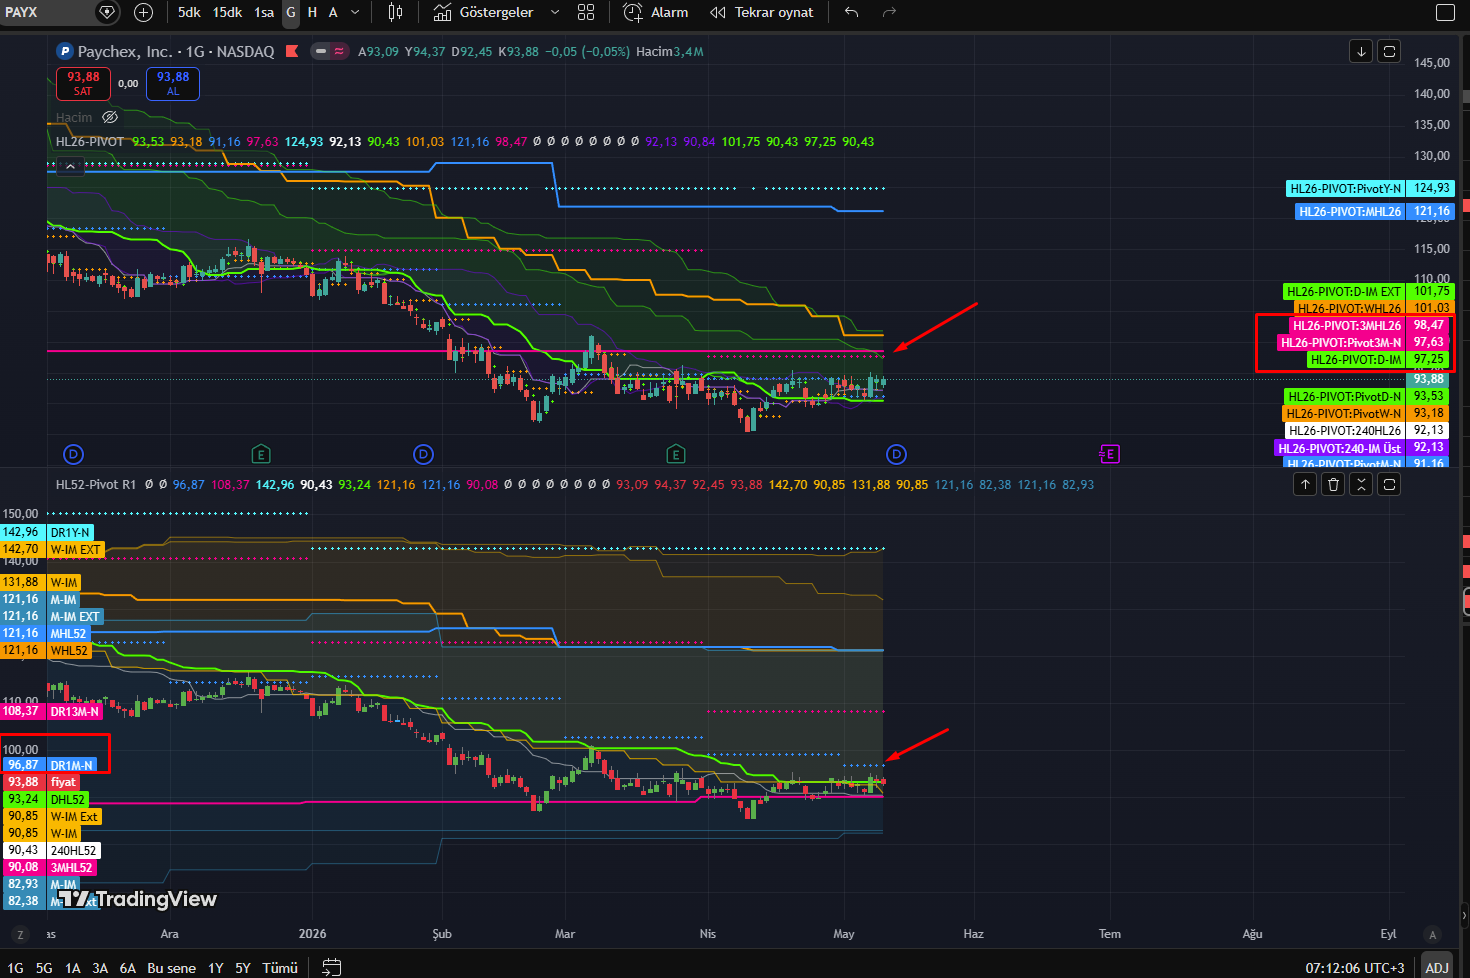Select the HL26-PIVOT:MHL26 121,16 label
Viewport: 1470px width, 978px height.
tap(1374, 211)
